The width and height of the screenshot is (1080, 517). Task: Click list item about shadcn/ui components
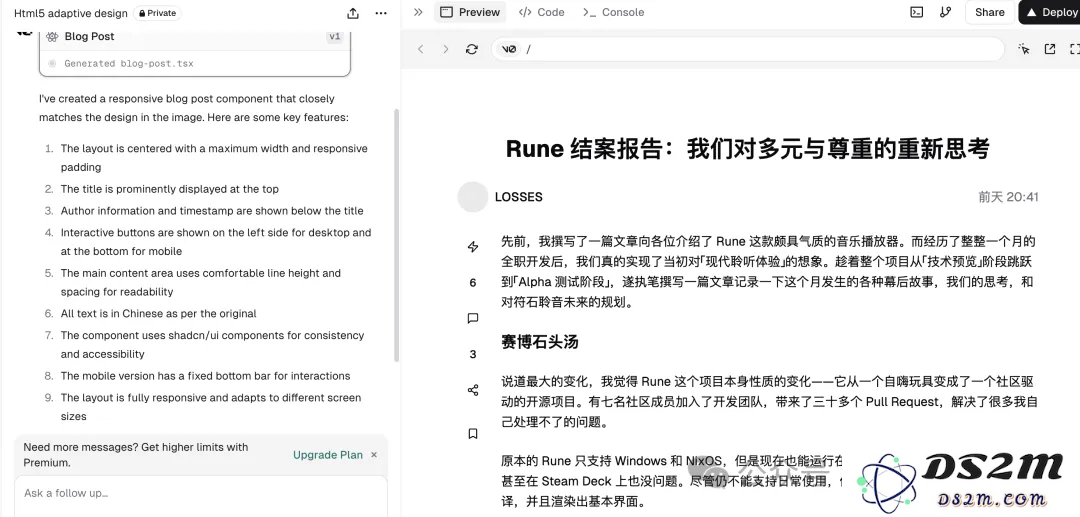212,344
